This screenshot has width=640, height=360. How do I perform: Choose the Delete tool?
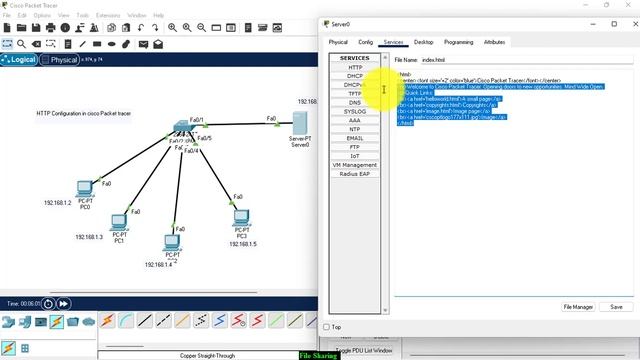tap(36, 44)
